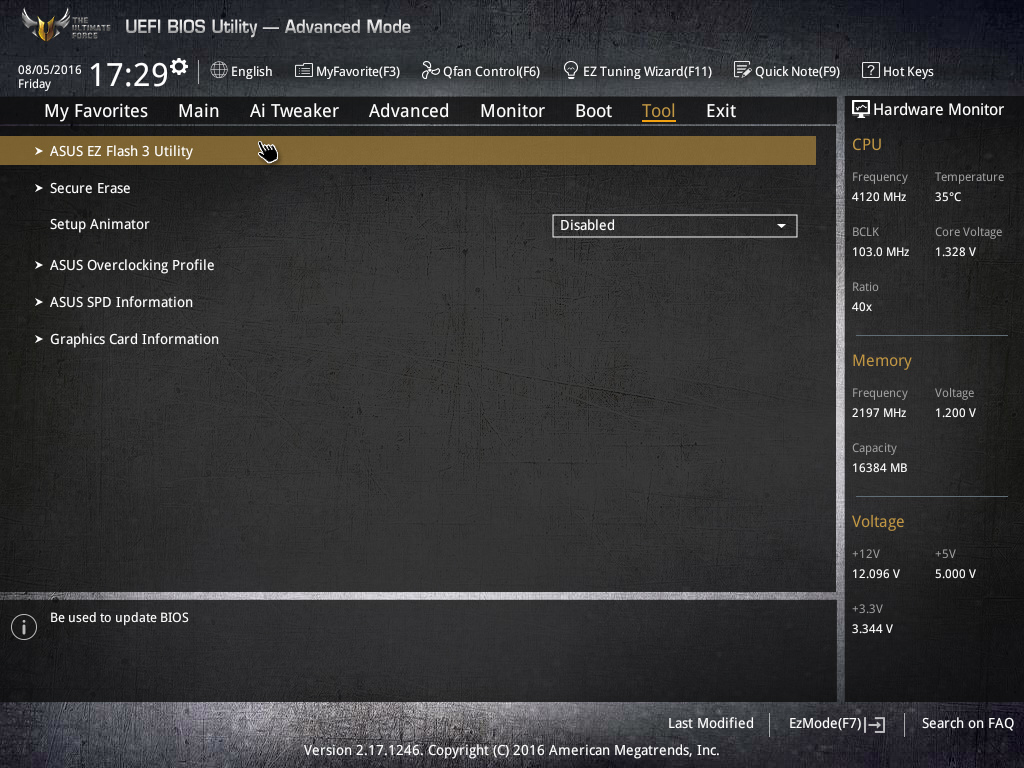Open Qfan Control(F6)
1024x768 pixels.
point(481,71)
